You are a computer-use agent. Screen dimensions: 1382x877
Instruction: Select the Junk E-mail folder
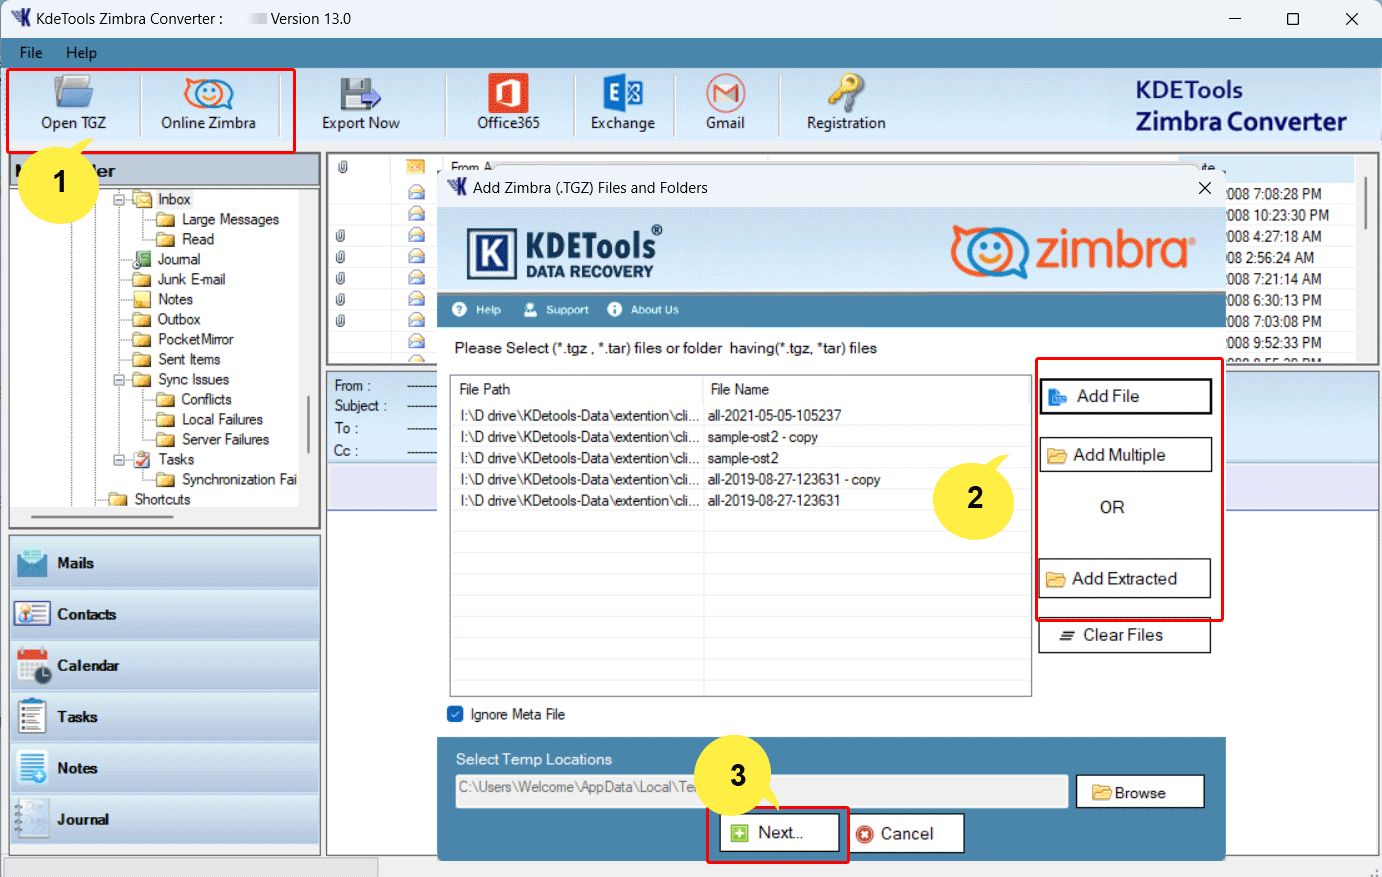tap(191, 279)
